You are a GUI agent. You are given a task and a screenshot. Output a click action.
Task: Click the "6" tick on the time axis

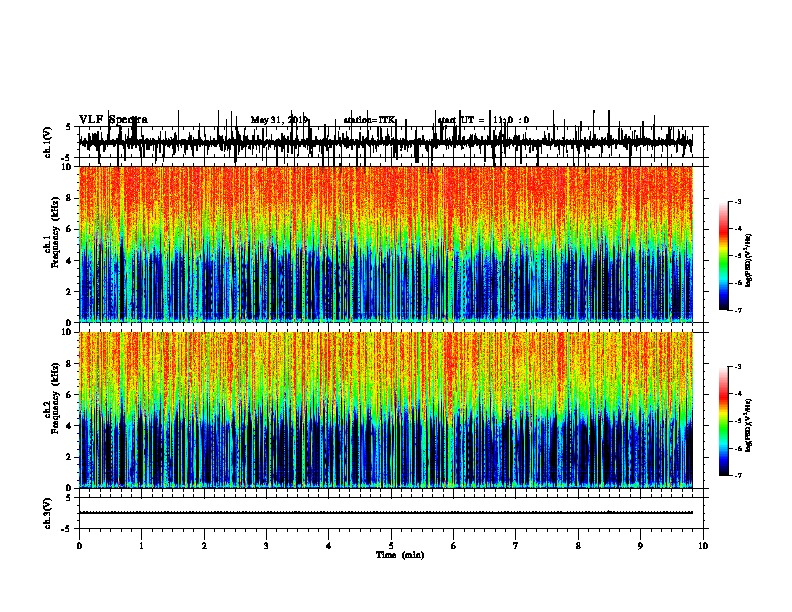pos(453,545)
